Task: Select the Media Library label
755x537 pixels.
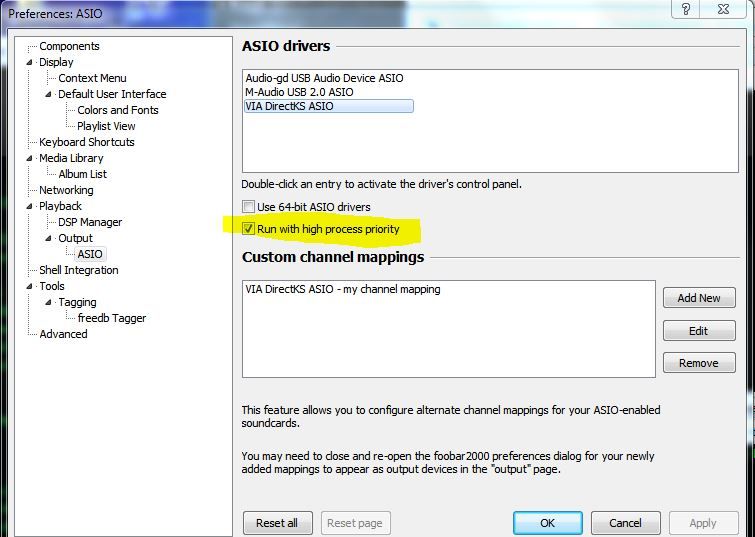Action: 71,158
